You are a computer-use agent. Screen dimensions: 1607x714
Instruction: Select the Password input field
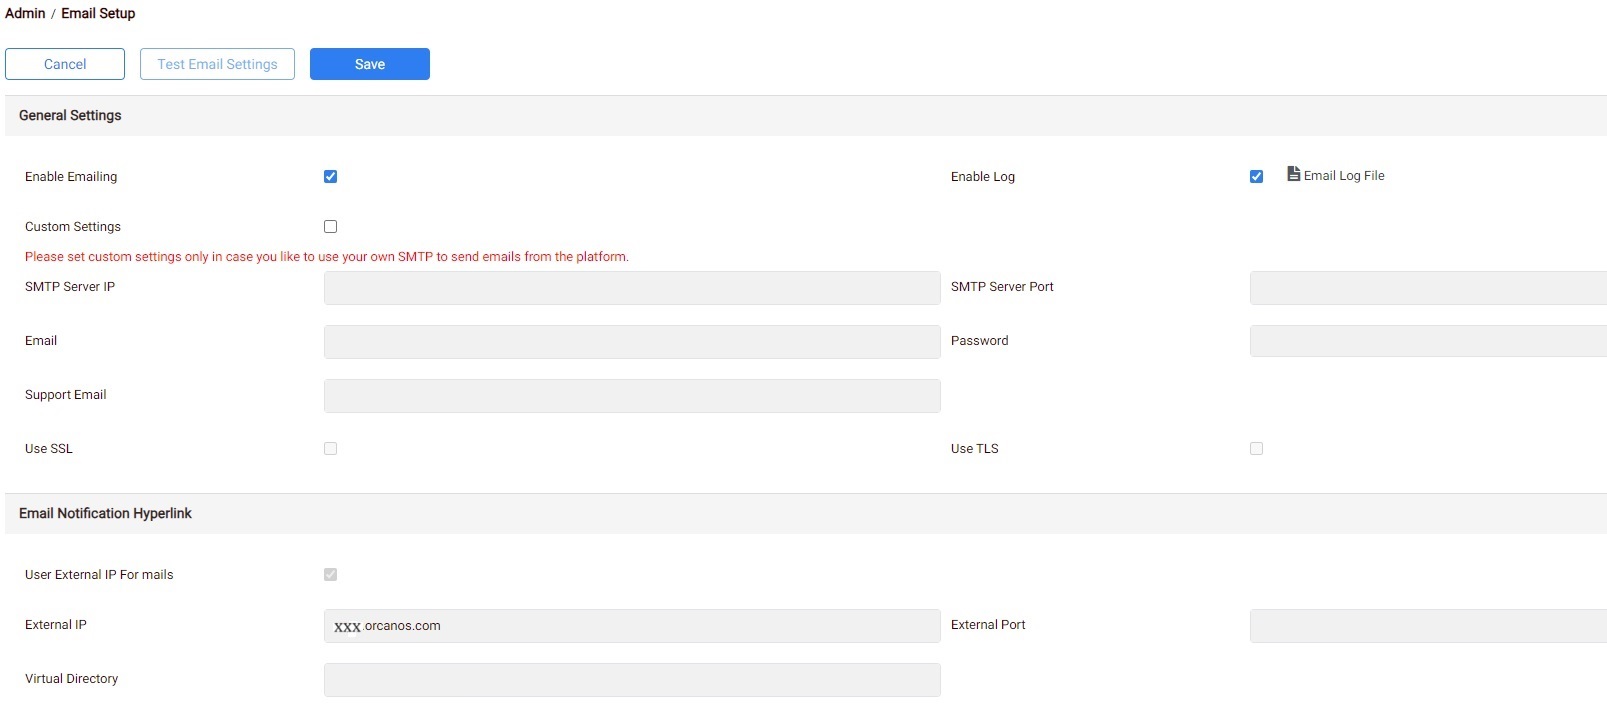(1425, 340)
